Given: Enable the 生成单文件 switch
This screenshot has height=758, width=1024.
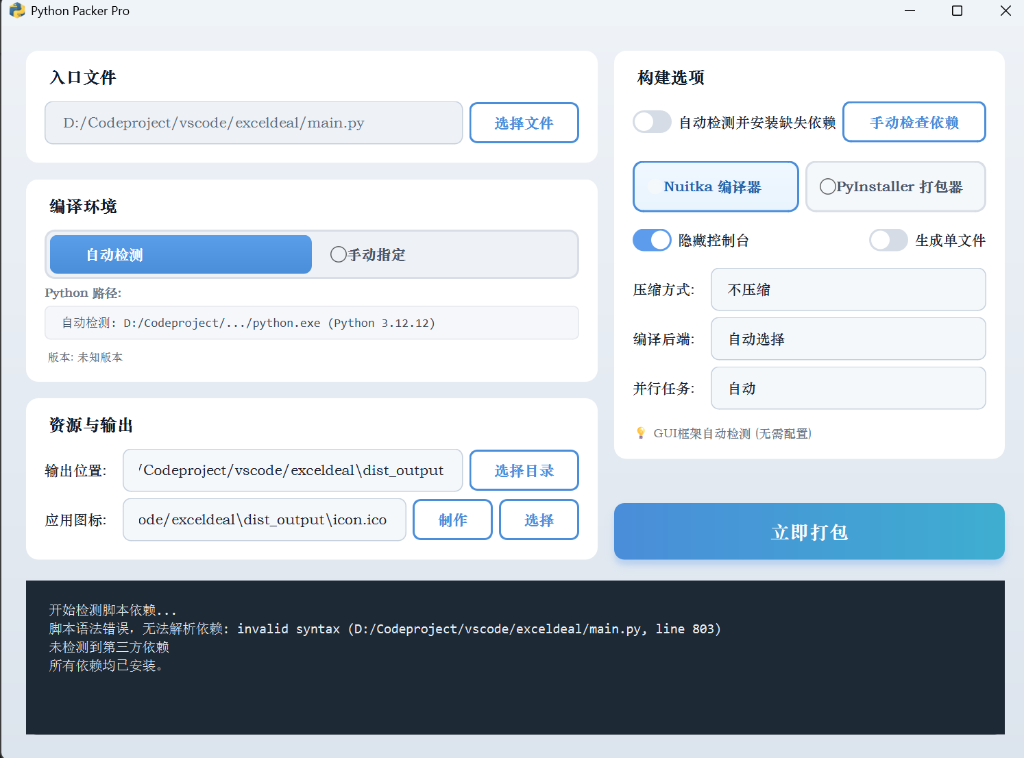Looking at the screenshot, I should pos(888,240).
